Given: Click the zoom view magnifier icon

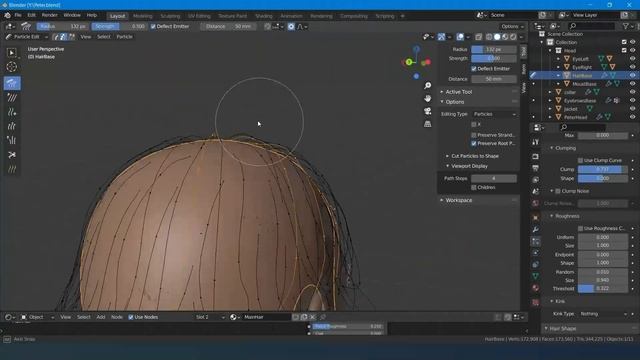Looking at the screenshot, I should [x=427, y=86].
